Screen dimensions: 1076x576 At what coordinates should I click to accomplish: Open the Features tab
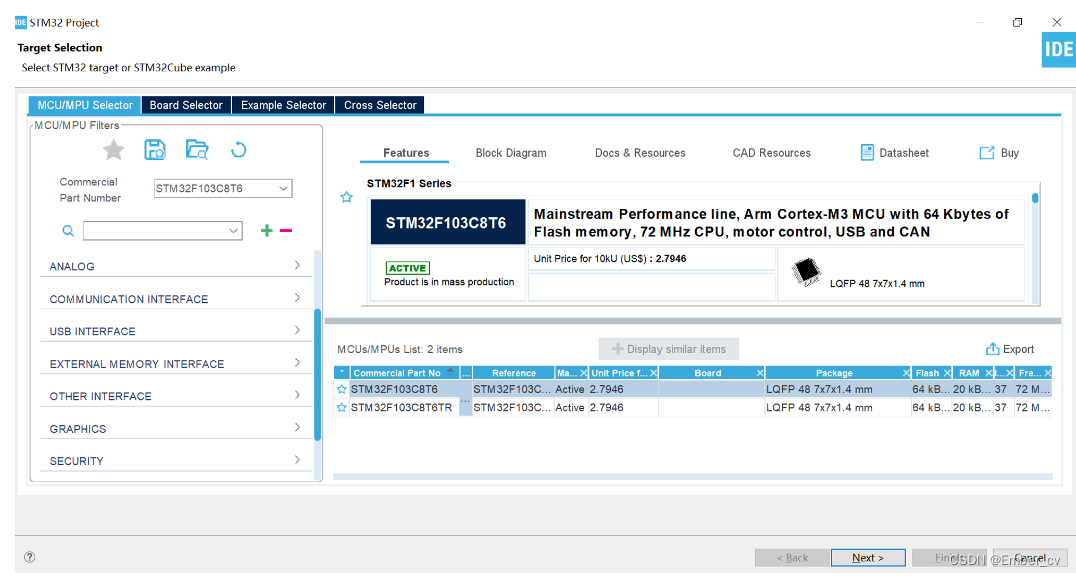tap(406, 152)
